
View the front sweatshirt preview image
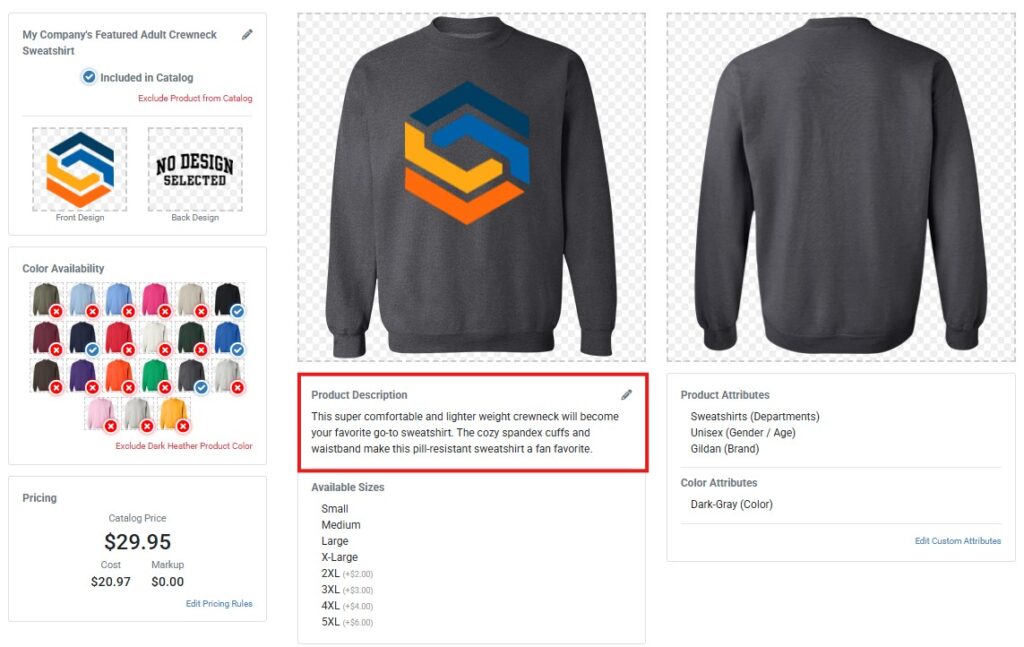[472, 187]
